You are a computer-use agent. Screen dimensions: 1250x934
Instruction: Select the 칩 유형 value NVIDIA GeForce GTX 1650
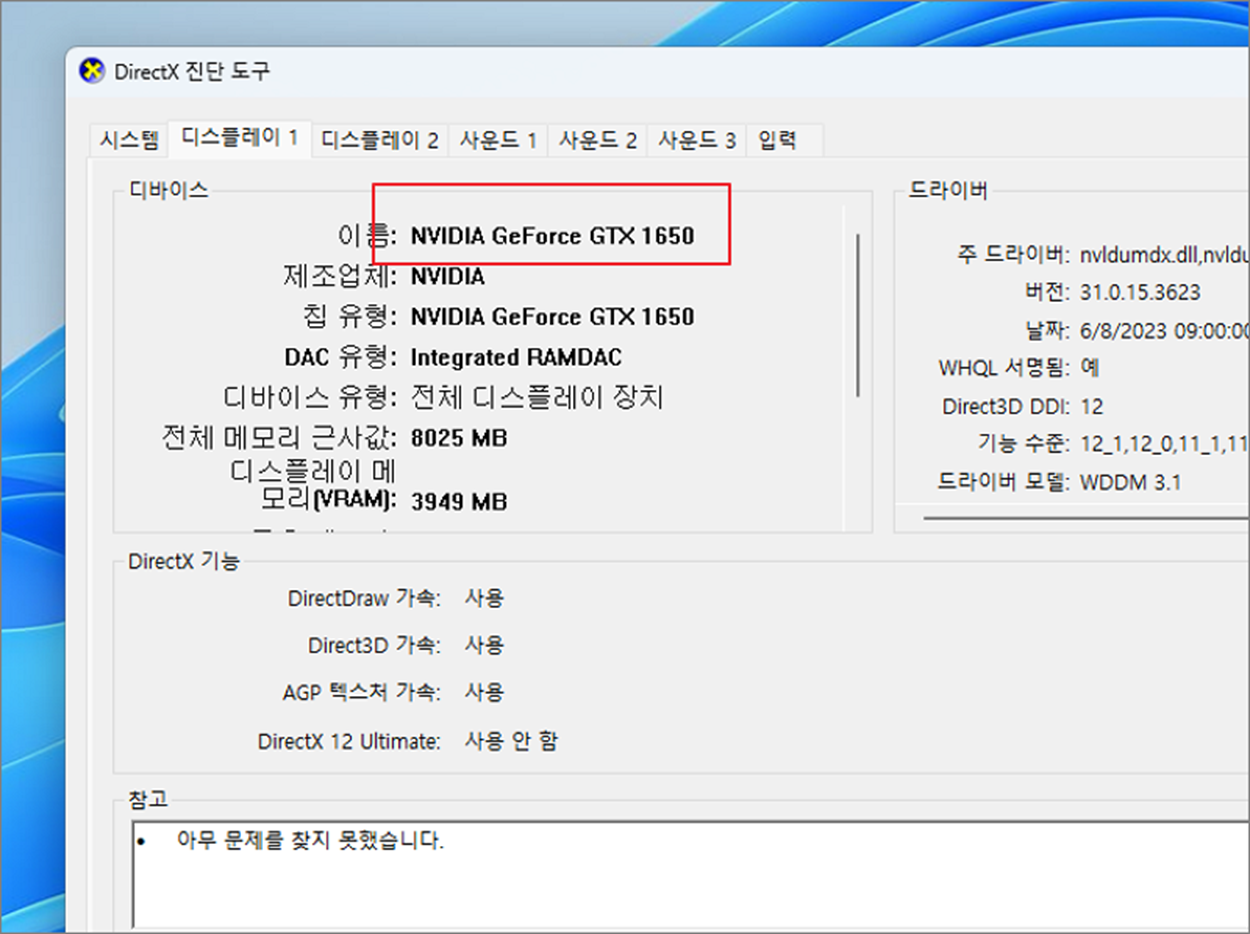(552, 317)
